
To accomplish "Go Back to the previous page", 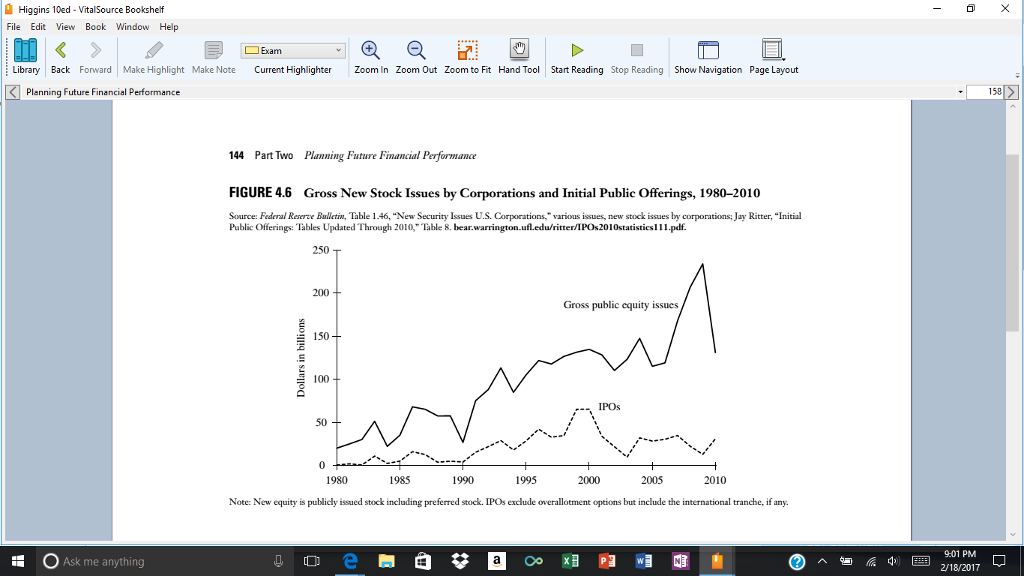I will click(x=59, y=55).
